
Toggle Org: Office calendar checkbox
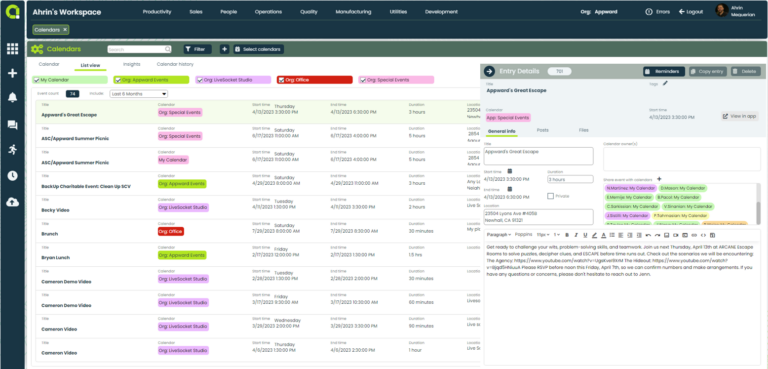281,80
